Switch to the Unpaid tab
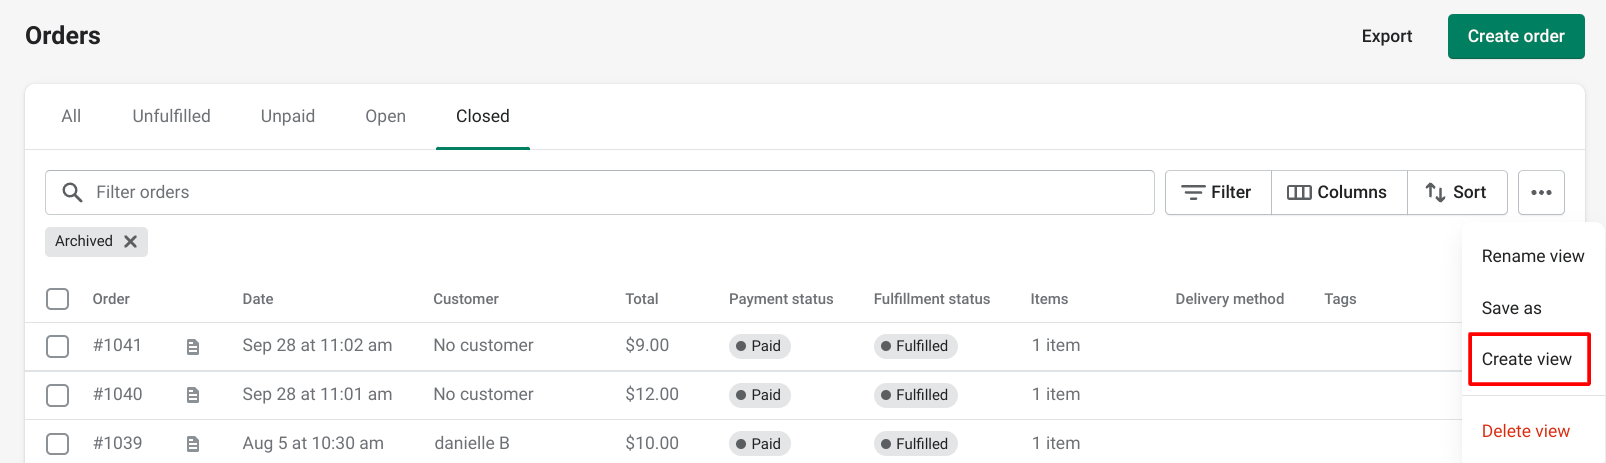This screenshot has height=463, width=1606. click(288, 116)
